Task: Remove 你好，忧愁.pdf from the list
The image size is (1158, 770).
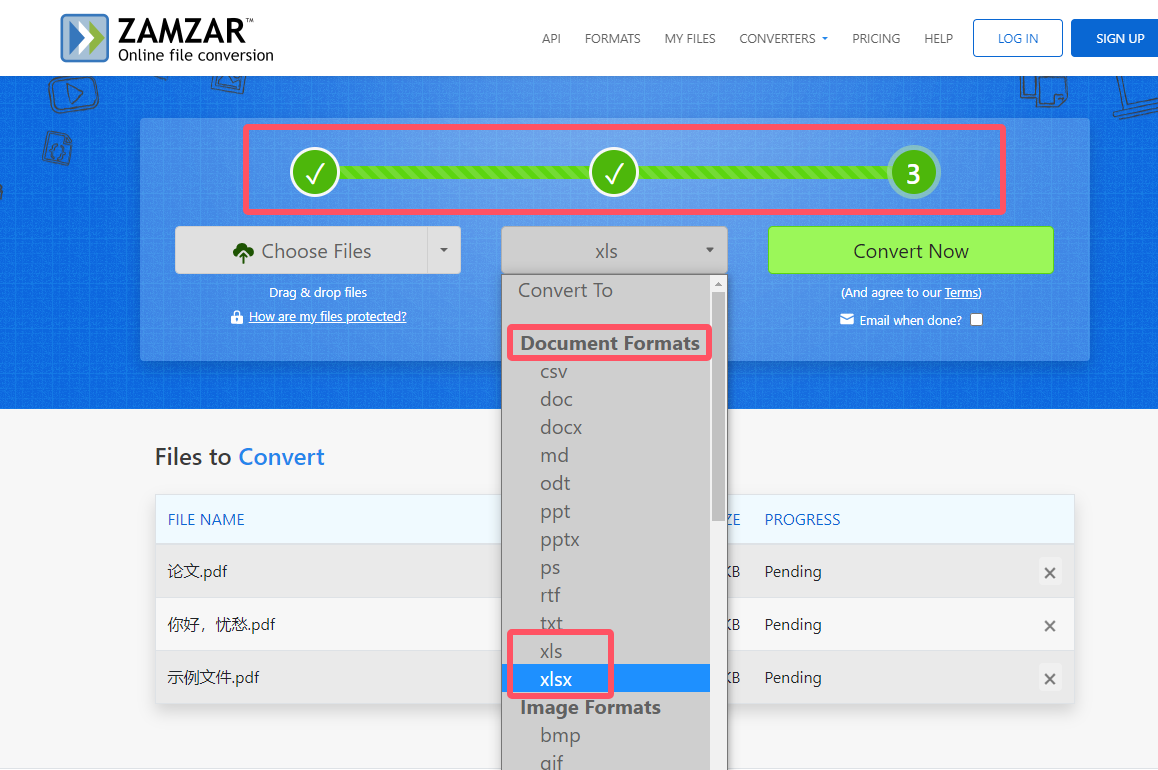Action: click(1049, 626)
